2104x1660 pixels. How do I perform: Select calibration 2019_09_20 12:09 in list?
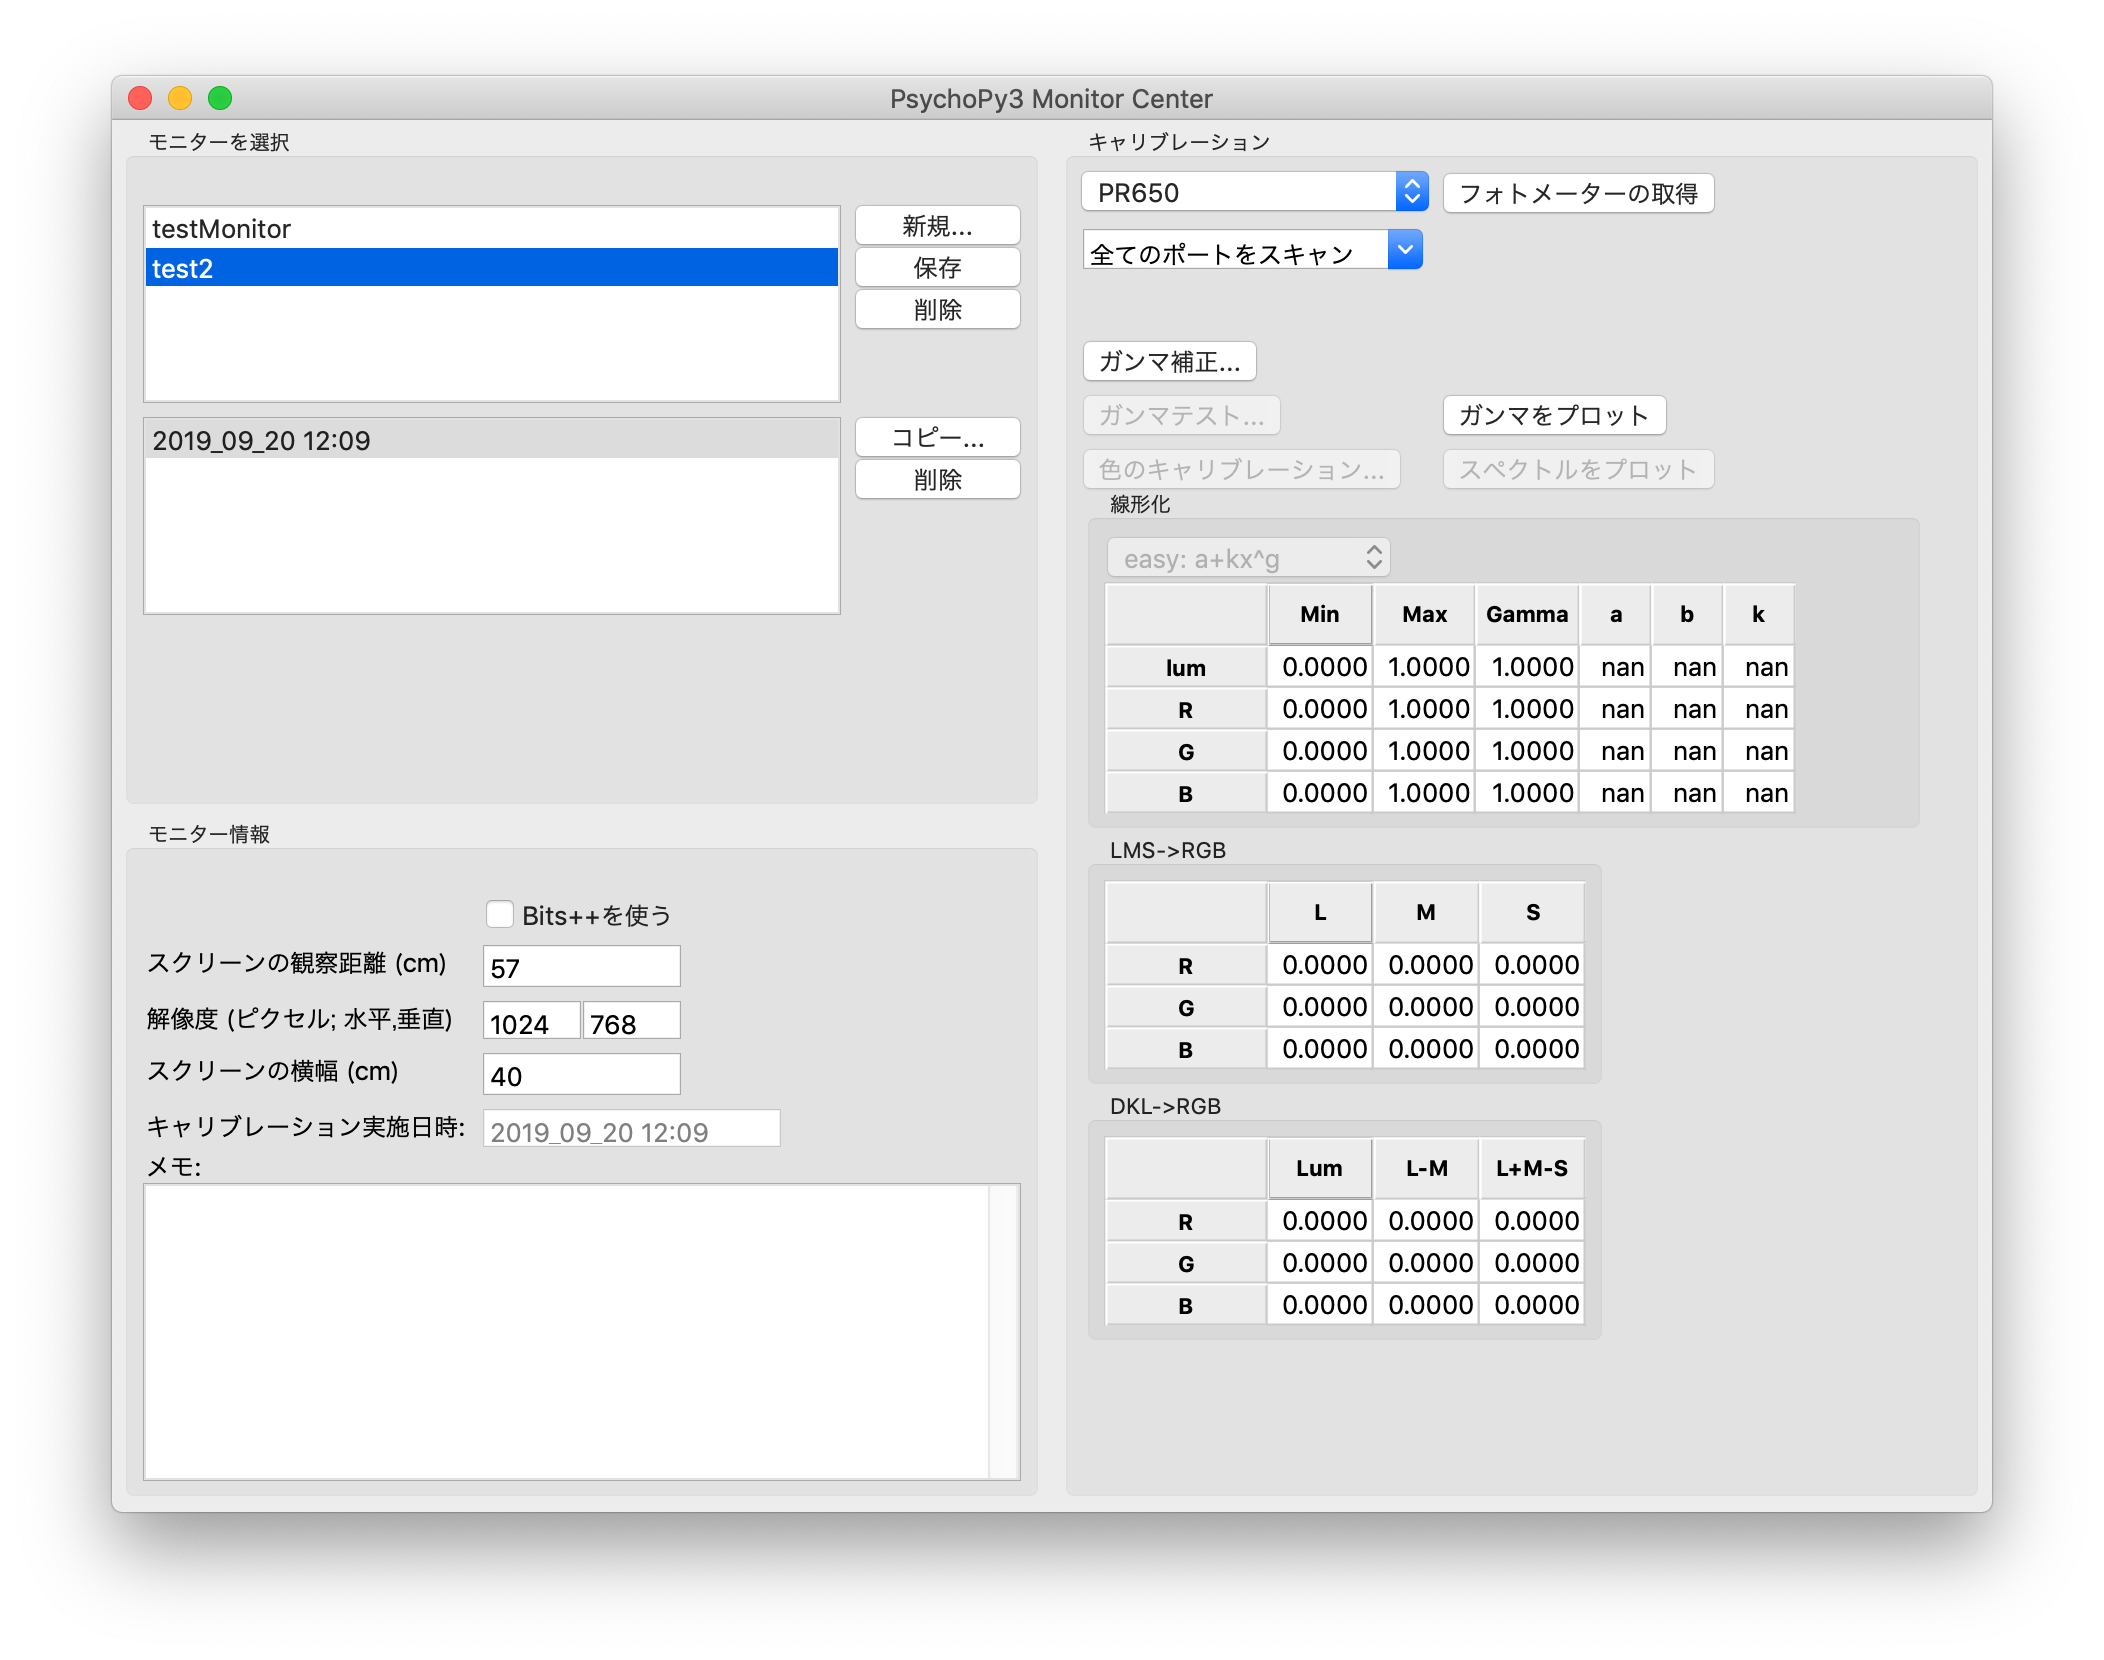491,440
